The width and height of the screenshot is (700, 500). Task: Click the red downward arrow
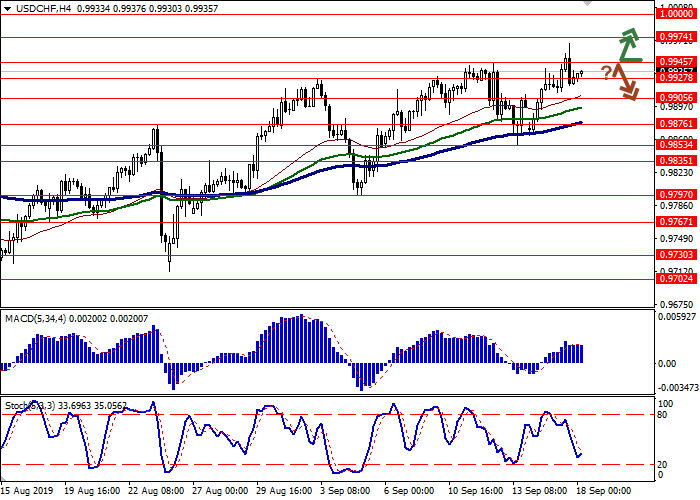pyautogui.click(x=628, y=83)
